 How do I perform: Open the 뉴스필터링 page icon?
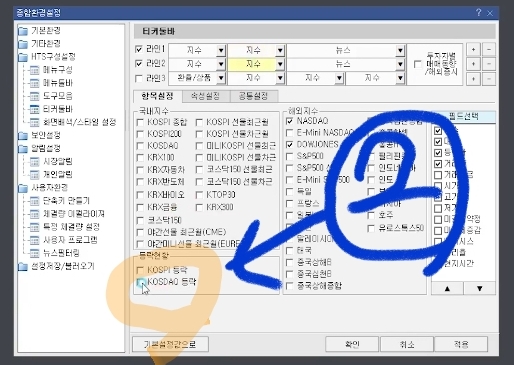point(35,253)
